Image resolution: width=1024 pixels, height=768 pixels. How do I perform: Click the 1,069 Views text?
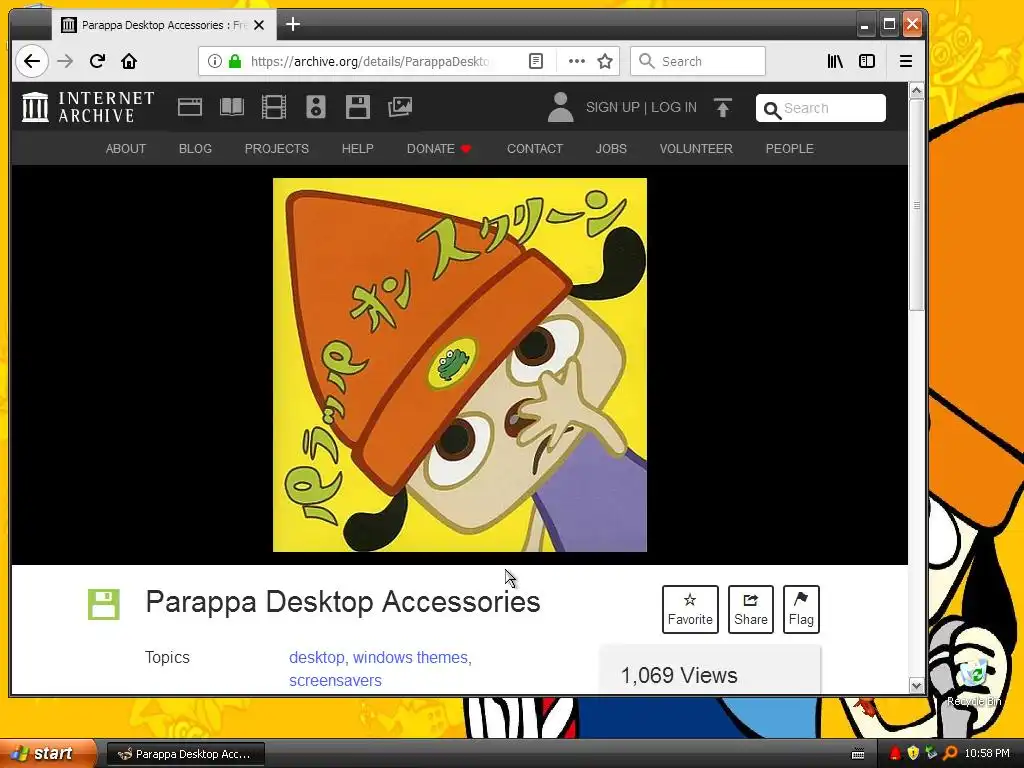coord(679,675)
